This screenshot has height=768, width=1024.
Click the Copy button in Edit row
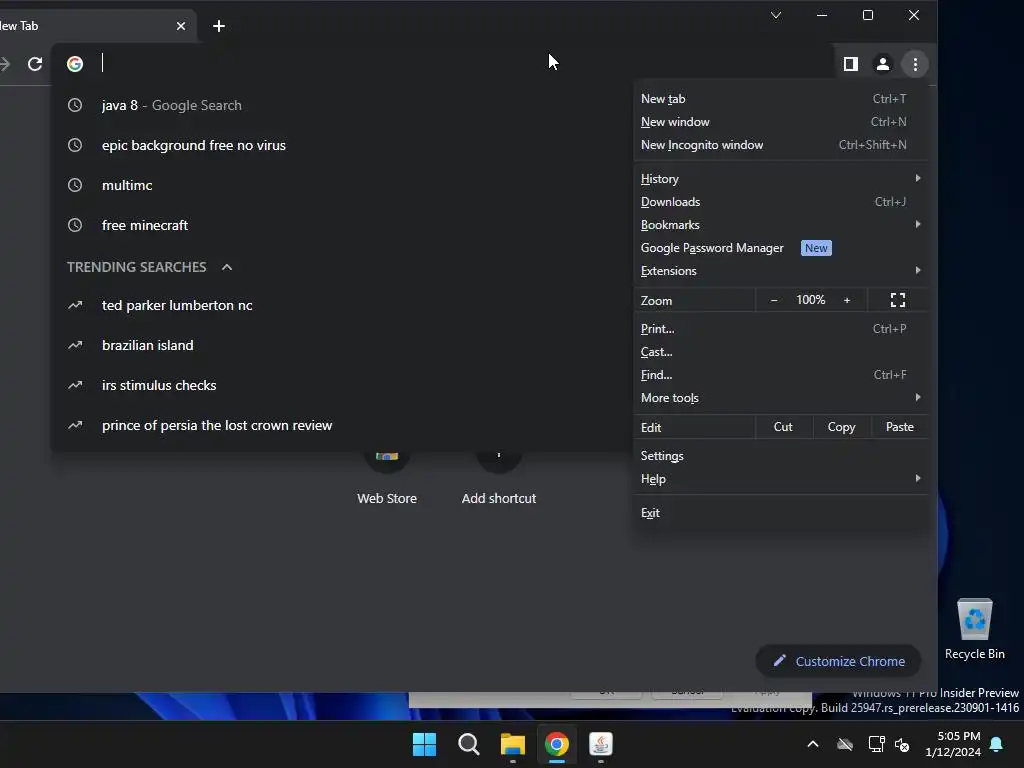coord(841,427)
